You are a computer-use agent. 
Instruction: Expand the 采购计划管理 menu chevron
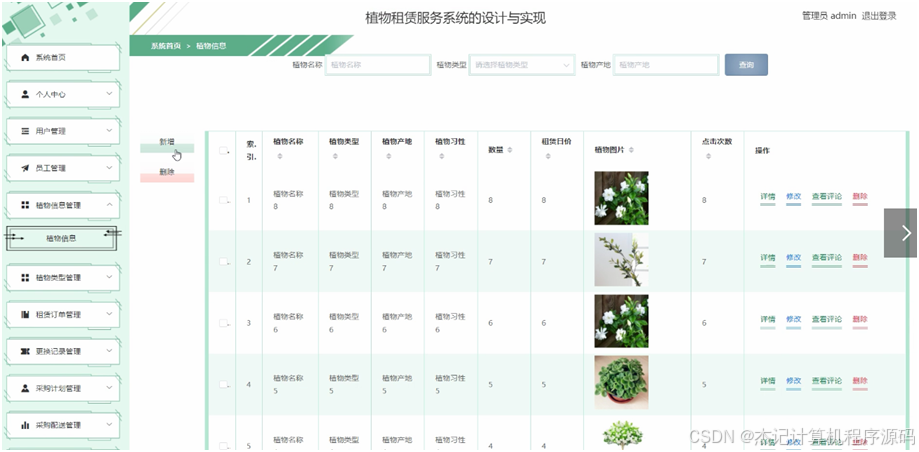pyautogui.click(x=109, y=388)
